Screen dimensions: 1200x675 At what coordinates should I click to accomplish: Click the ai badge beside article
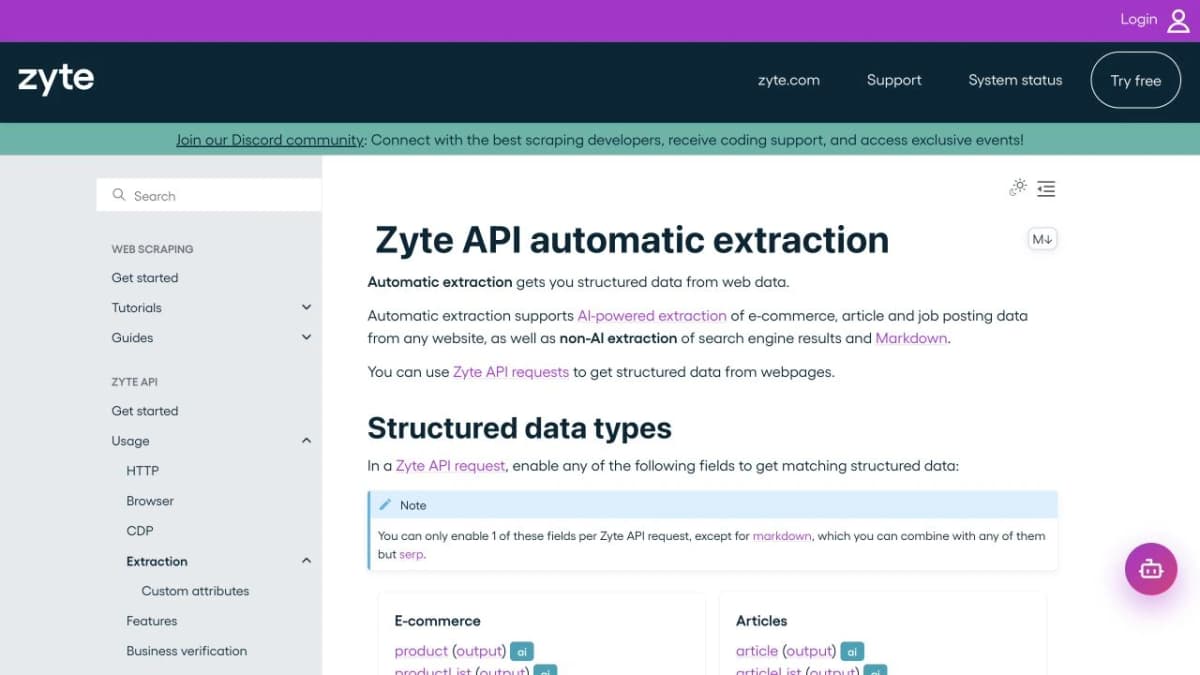(852, 651)
